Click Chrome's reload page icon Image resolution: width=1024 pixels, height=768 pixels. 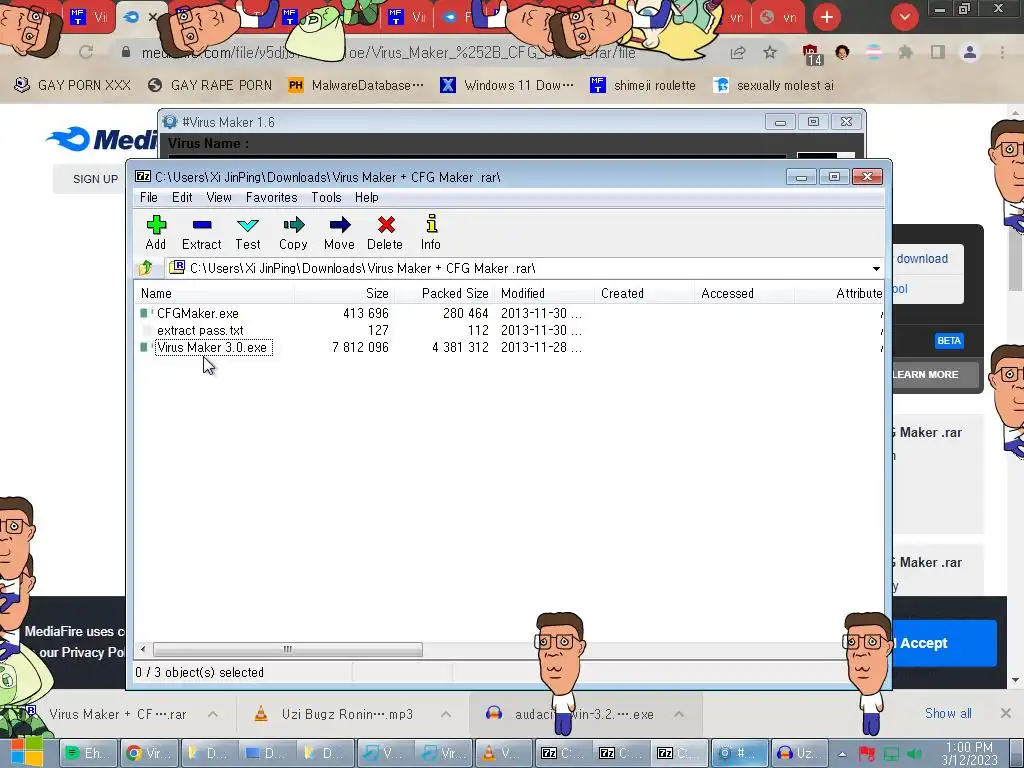pos(86,52)
